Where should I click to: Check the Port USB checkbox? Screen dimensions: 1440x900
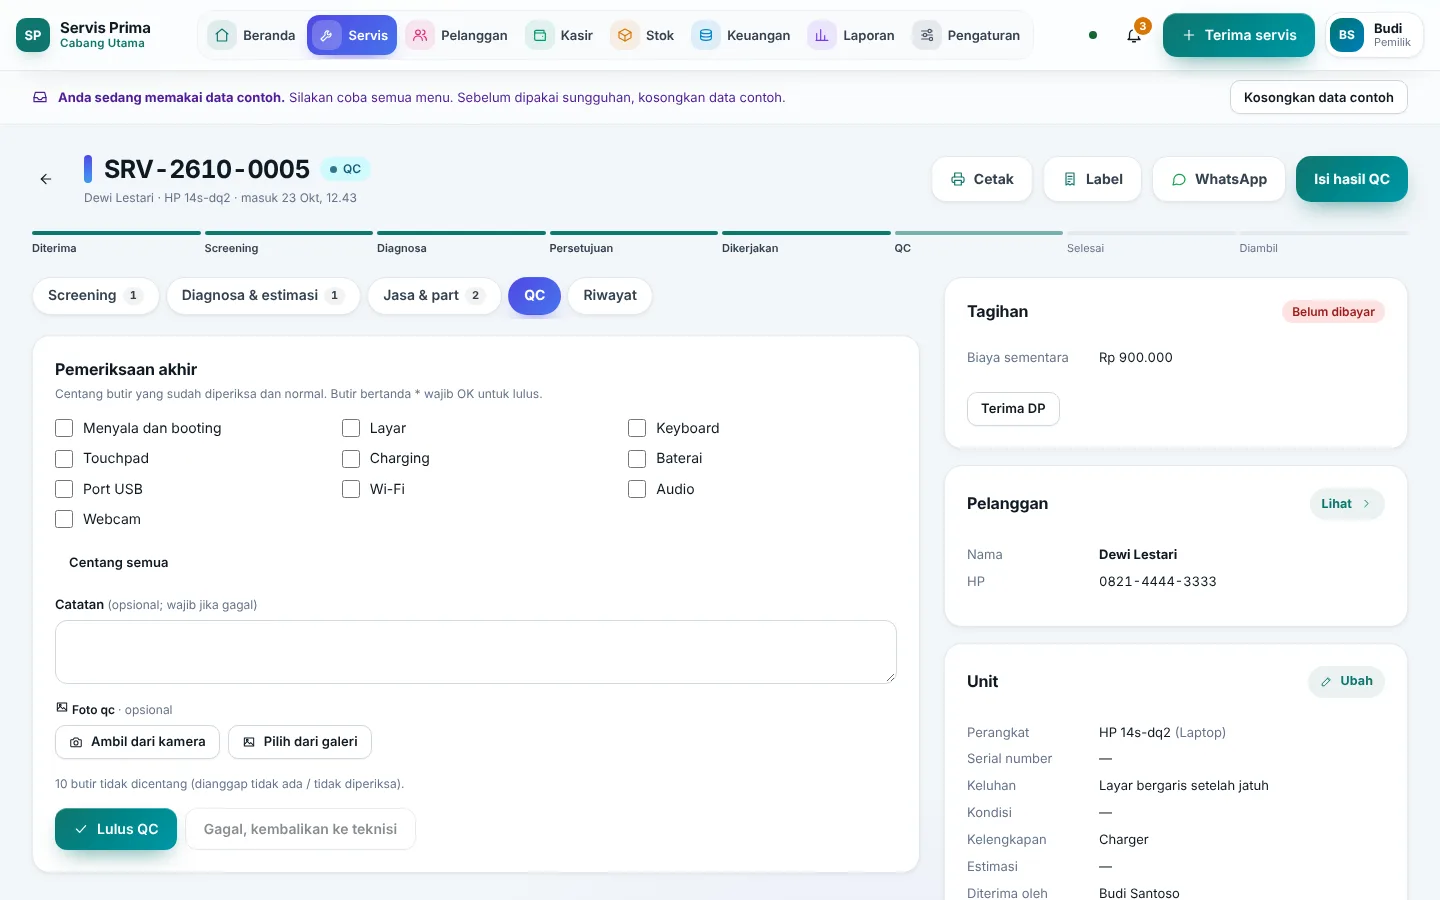(64, 489)
